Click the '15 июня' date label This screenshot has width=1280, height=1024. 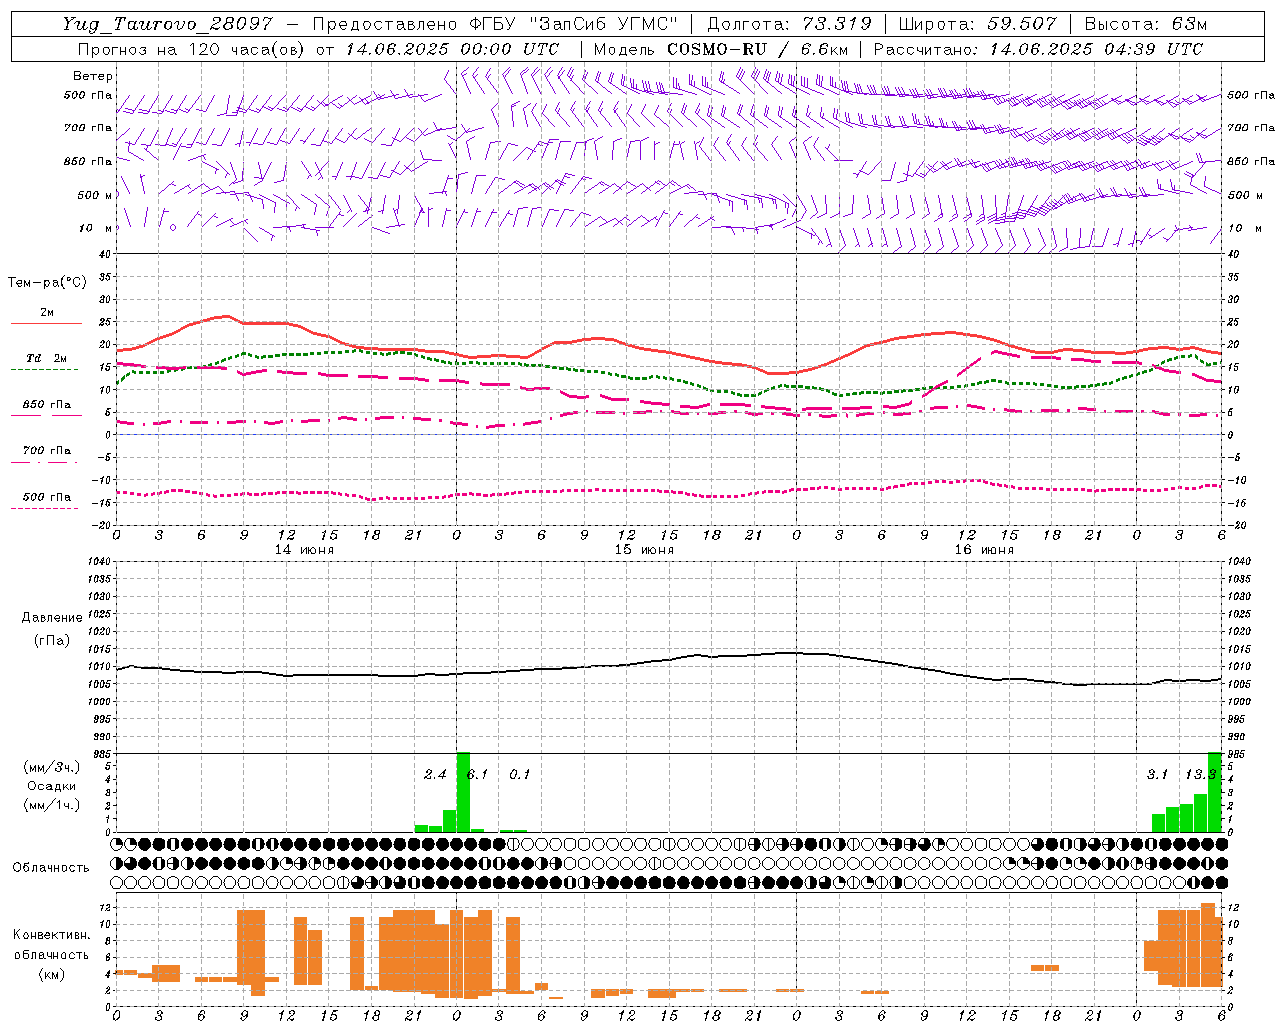[644, 550]
